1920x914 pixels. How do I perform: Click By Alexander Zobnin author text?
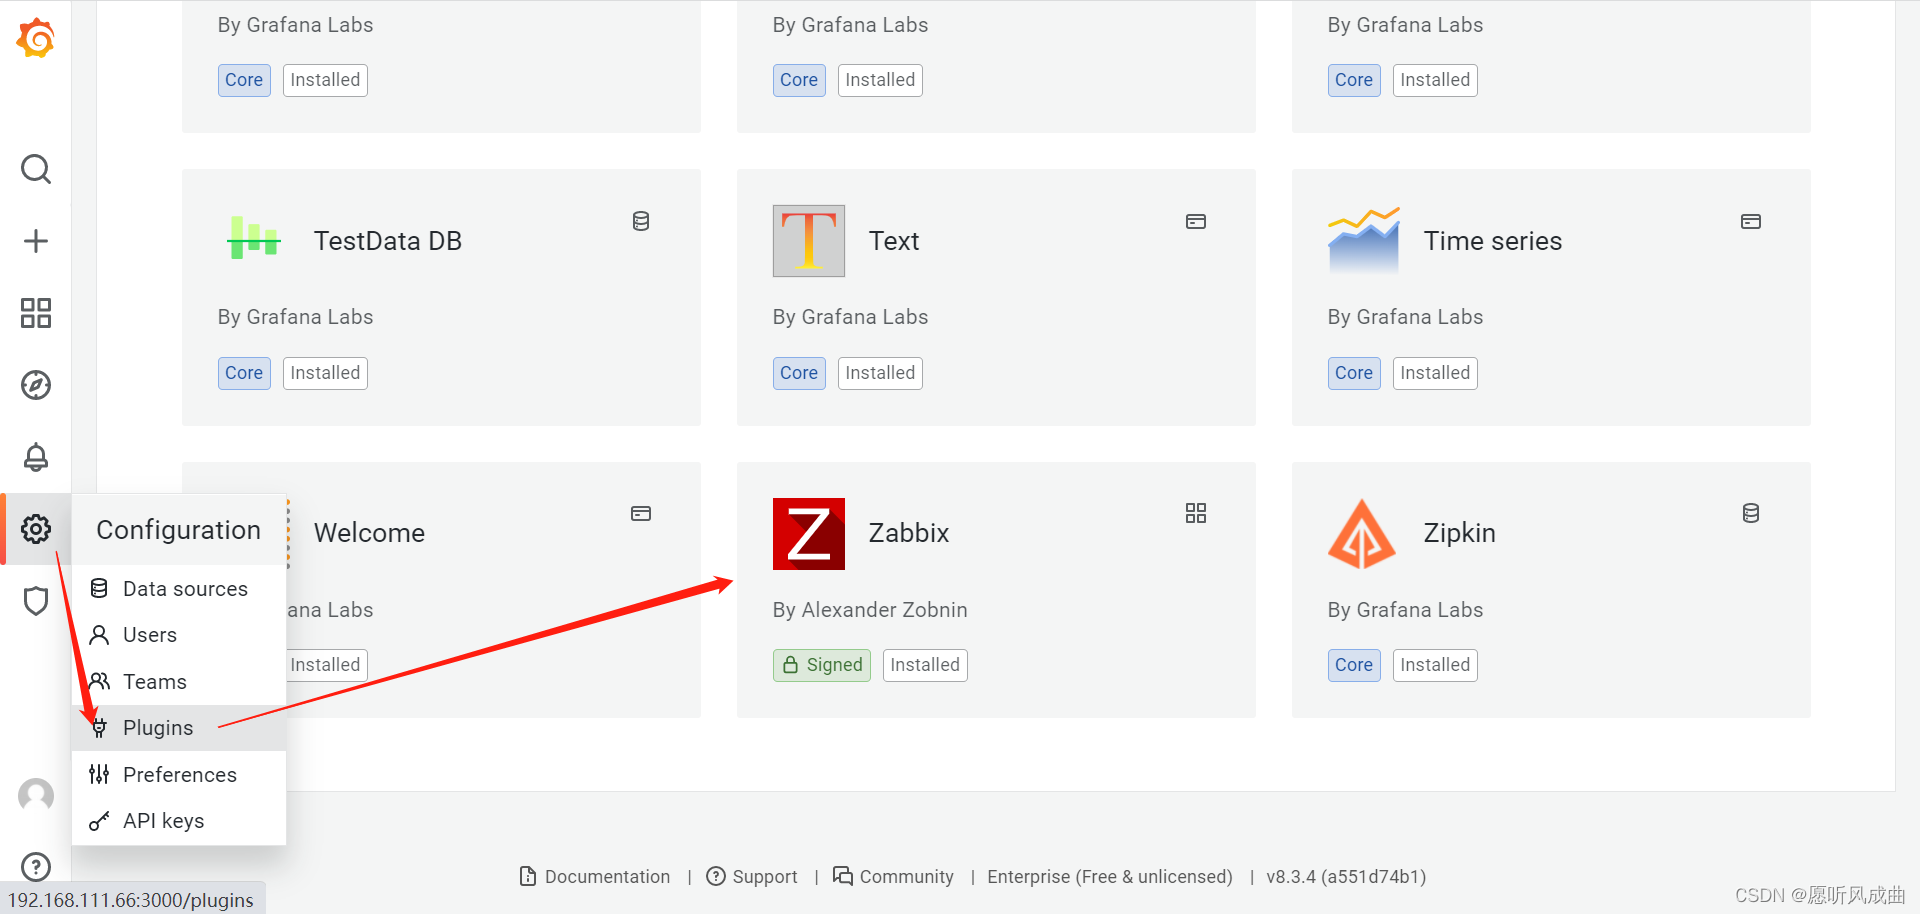(x=870, y=610)
